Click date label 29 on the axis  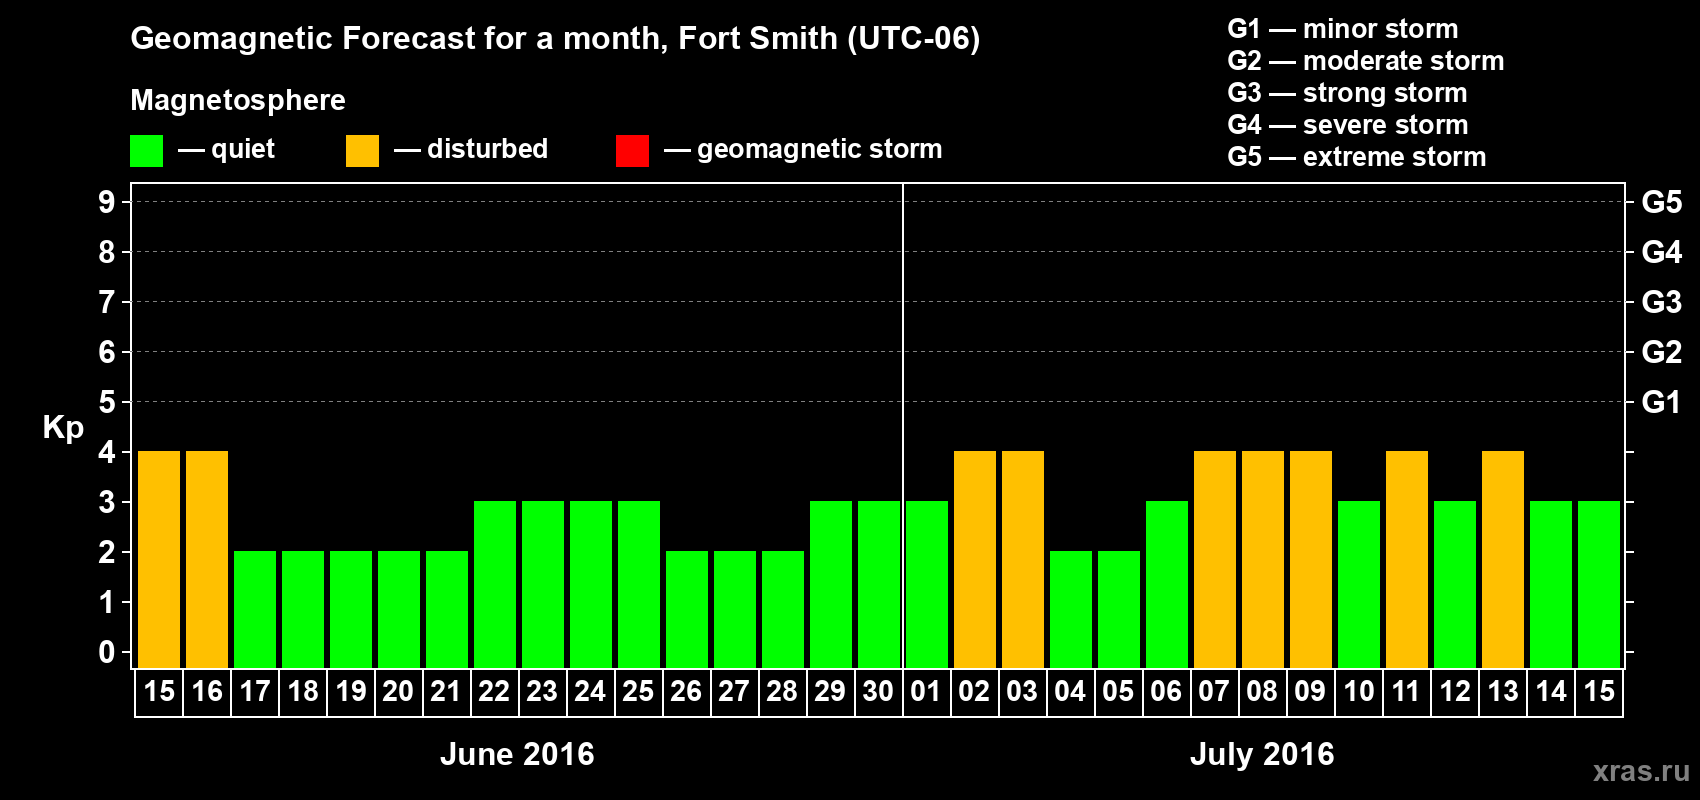point(830,692)
